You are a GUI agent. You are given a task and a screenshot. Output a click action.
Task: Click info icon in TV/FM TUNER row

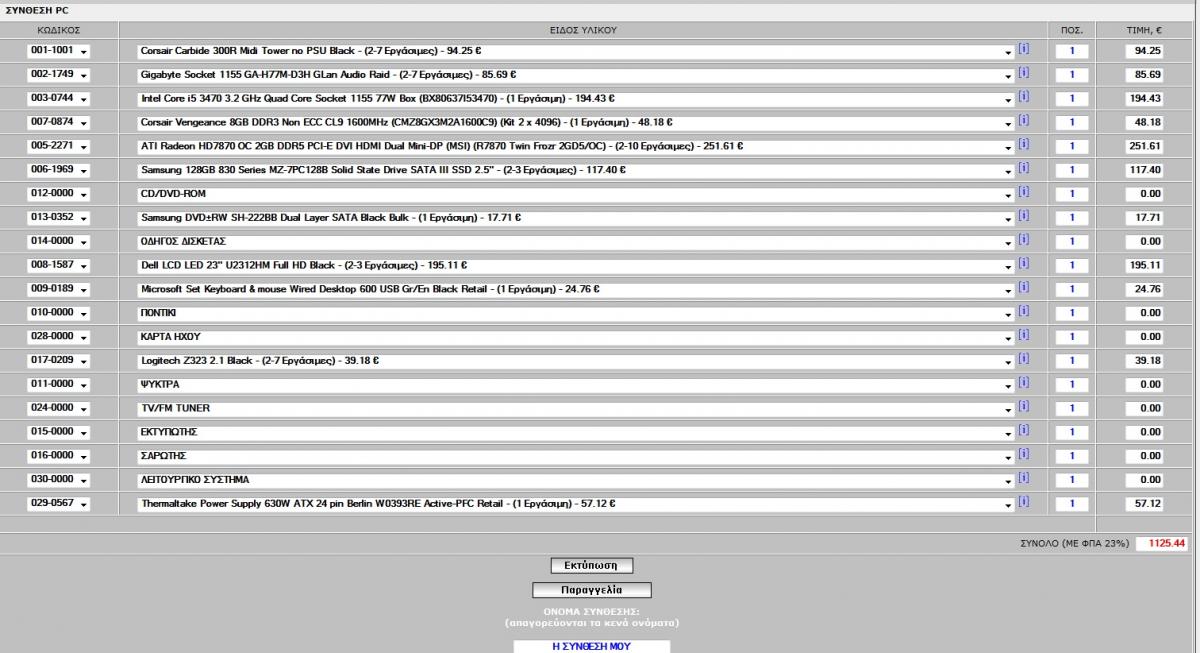(1023, 407)
